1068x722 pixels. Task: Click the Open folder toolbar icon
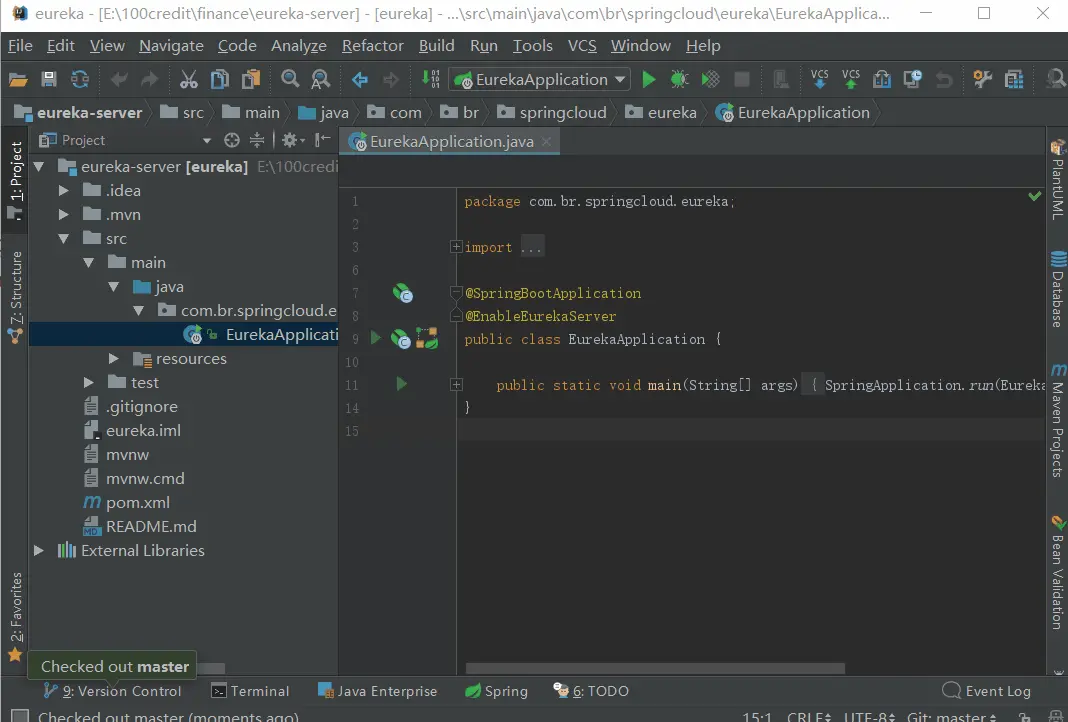[18, 80]
